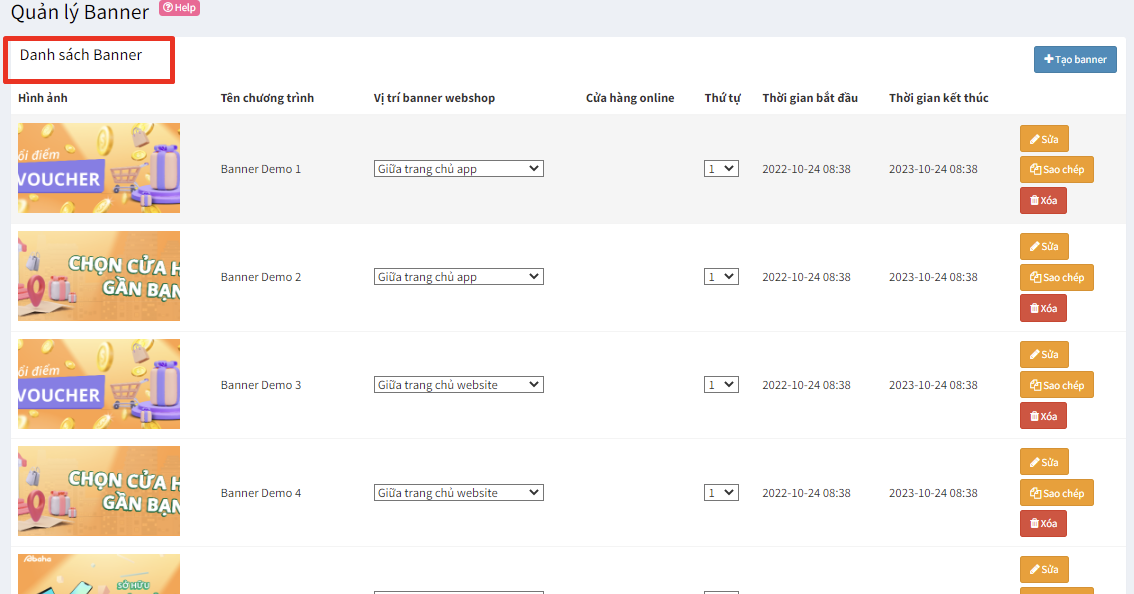The image size is (1134, 594).
Task: Remove Banner Demo 2 using Xóa
Action: pyautogui.click(x=1043, y=309)
